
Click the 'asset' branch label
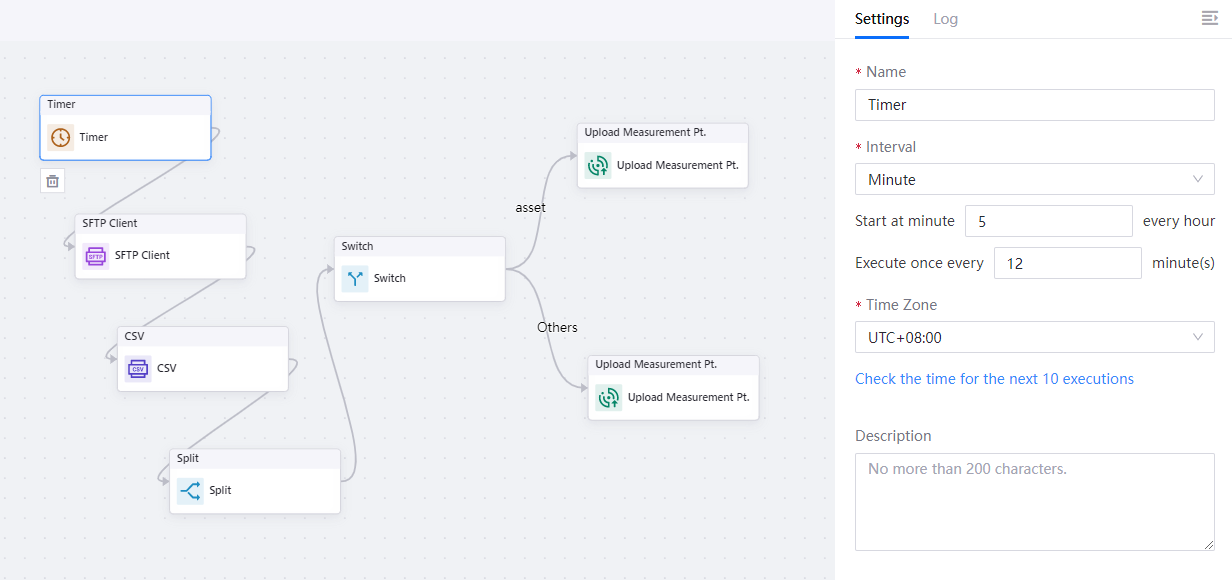pos(531,207)
